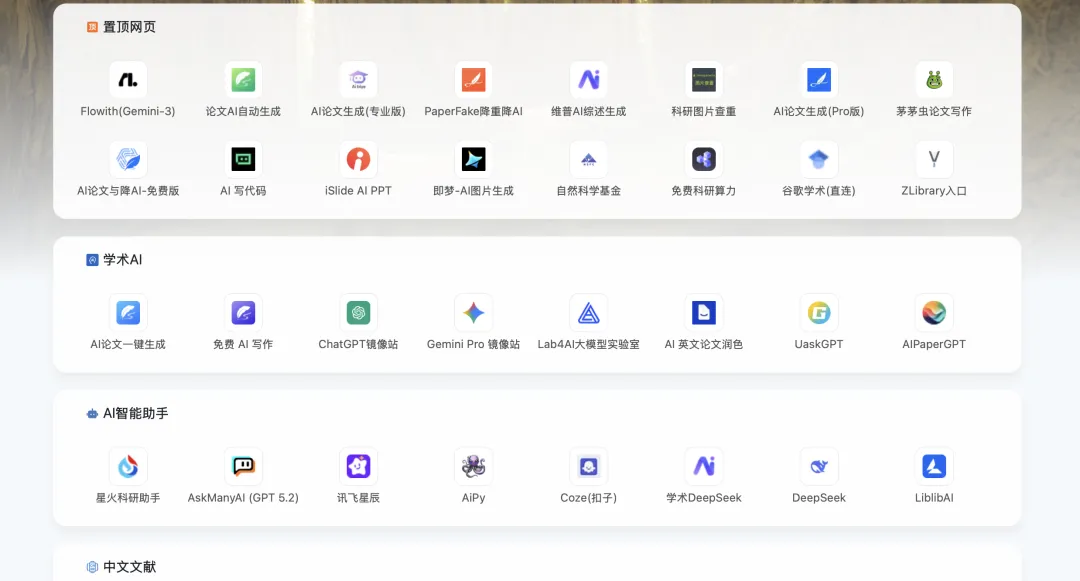Click the robot icon beside AI智能助手
1080x581 pixels.
[92, 414]
